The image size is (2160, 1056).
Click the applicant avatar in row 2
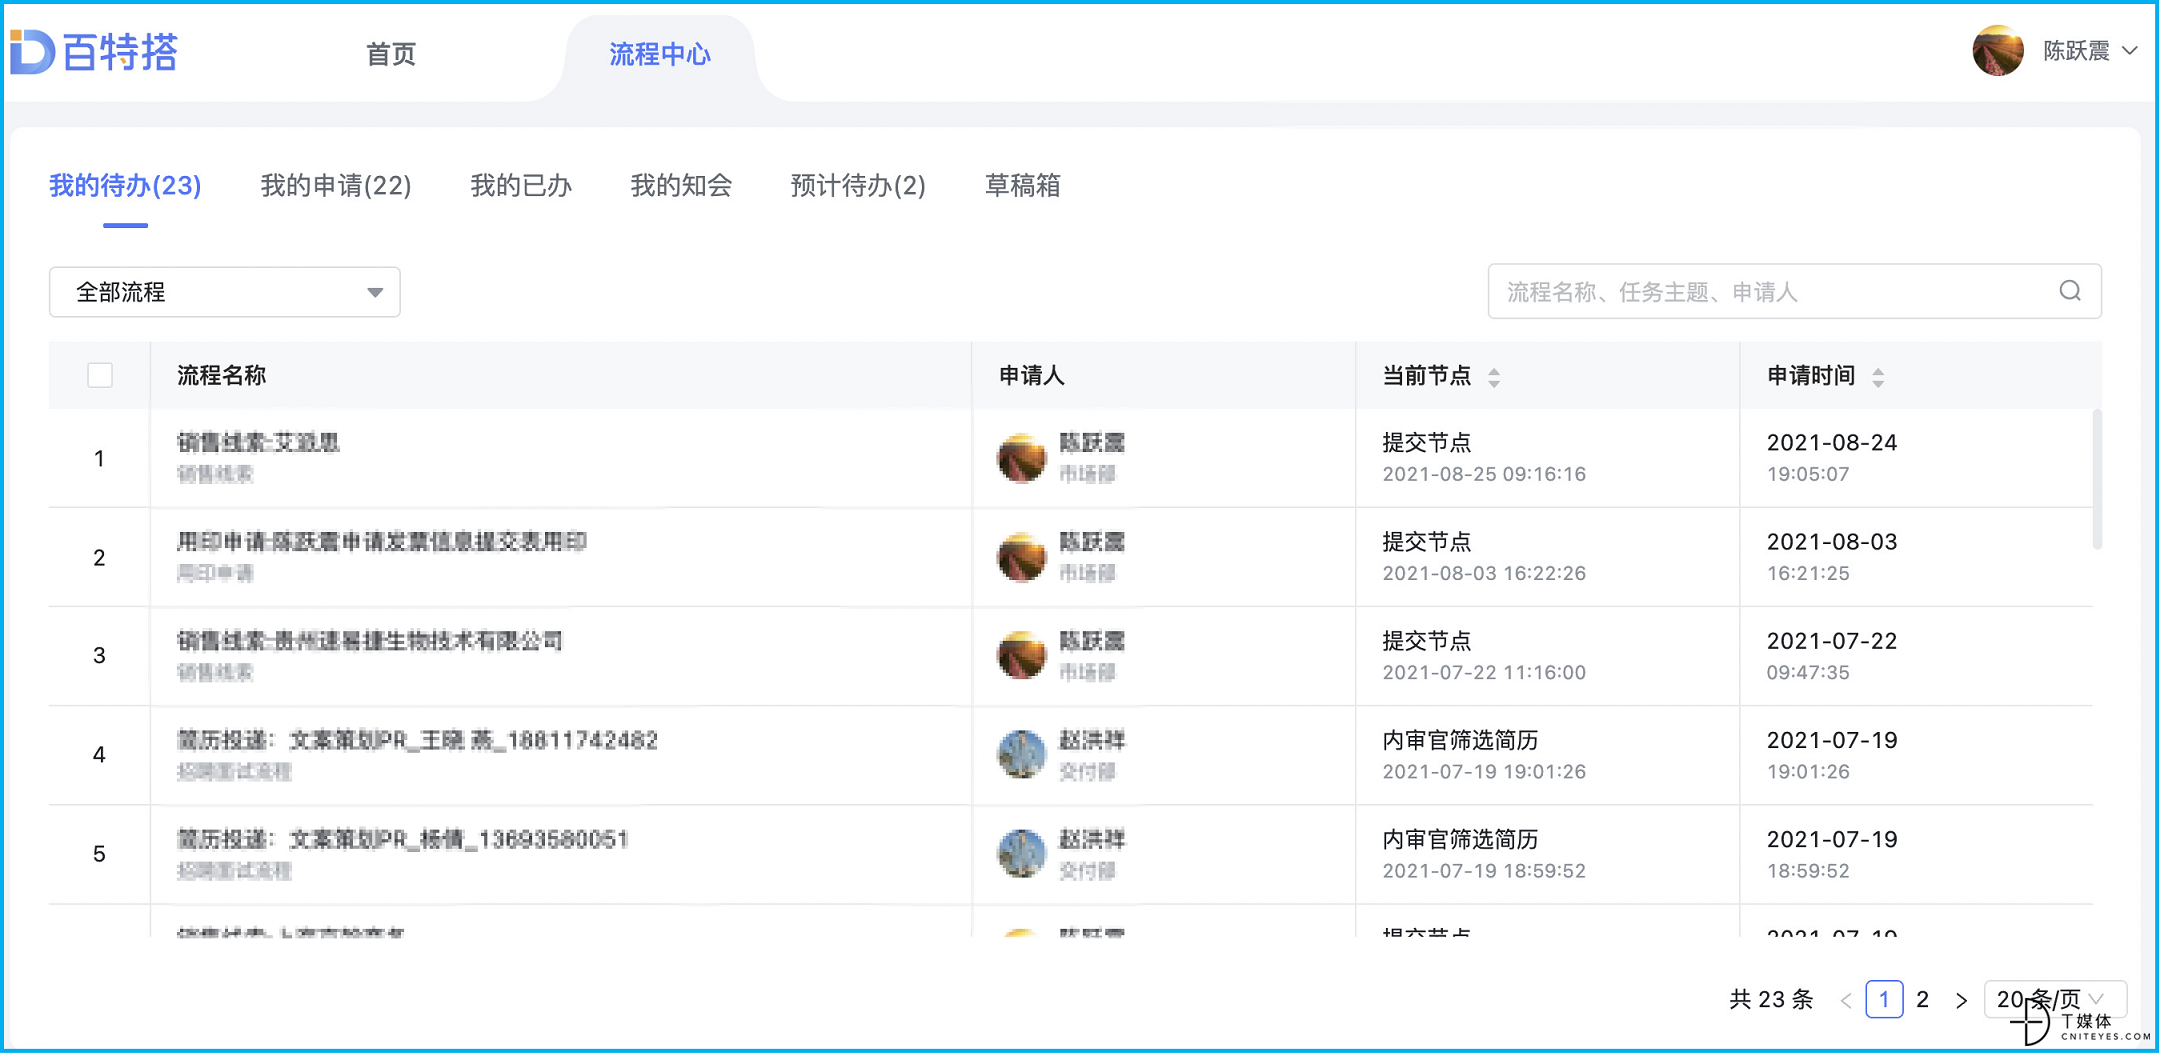(1021, 557)
